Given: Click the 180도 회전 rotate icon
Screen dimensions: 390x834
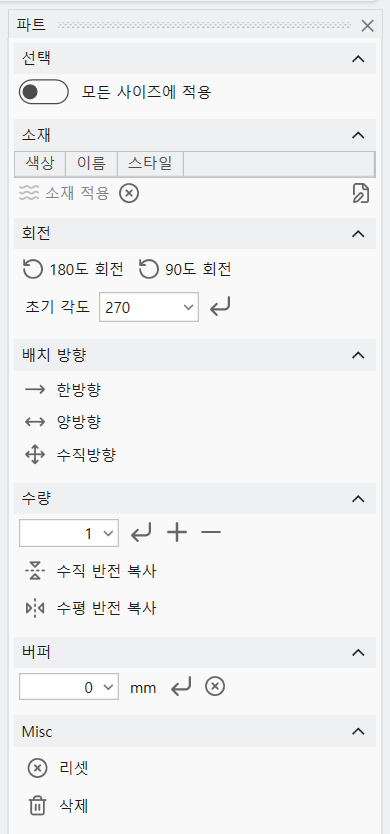Looking at the screenshot, I should [x=33, y=270].
